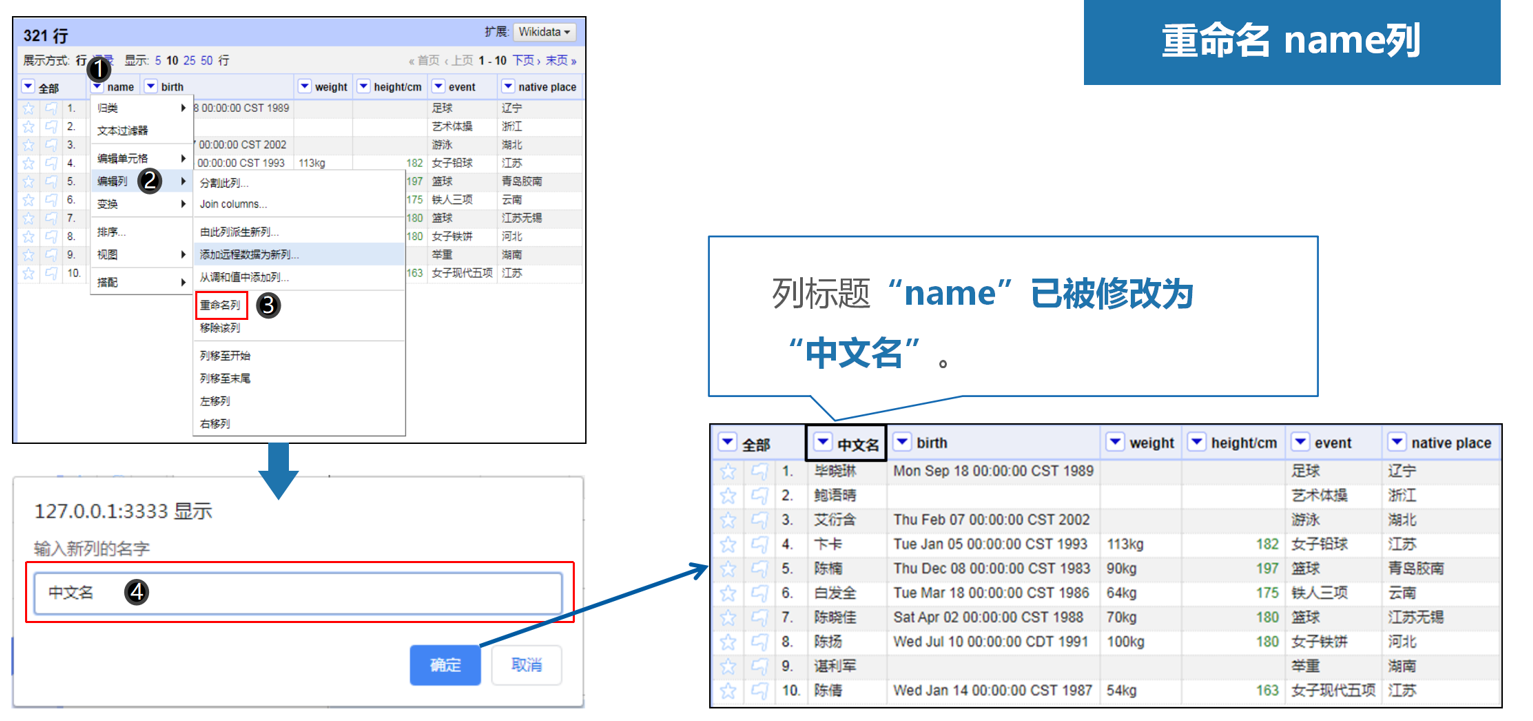Image resolution: width=1533 pixels, height=721 pixels.
Task: Flag row 5 陈楠 in the 中文名 table
Action: tap(760, 568)
